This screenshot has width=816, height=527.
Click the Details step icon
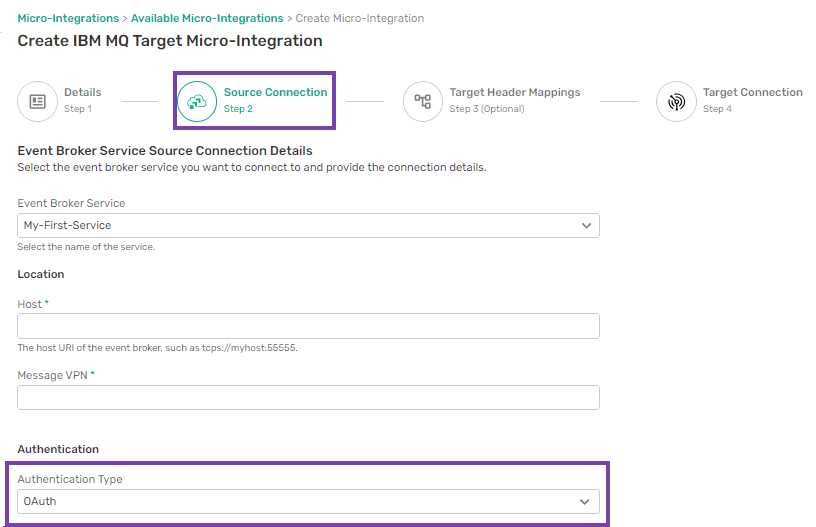(37, 101)
